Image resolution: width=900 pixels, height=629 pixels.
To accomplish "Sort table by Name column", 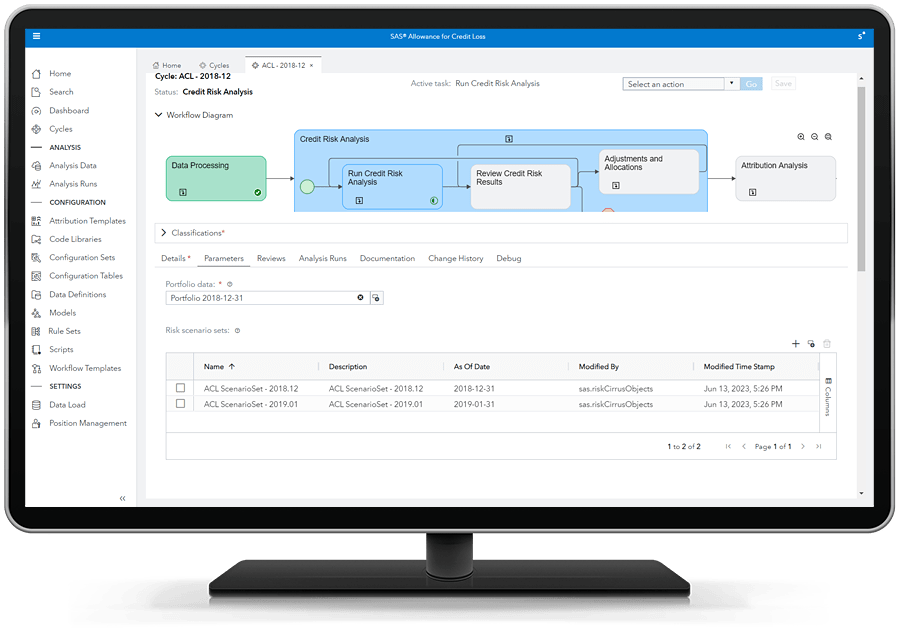I will click(219, 366).
